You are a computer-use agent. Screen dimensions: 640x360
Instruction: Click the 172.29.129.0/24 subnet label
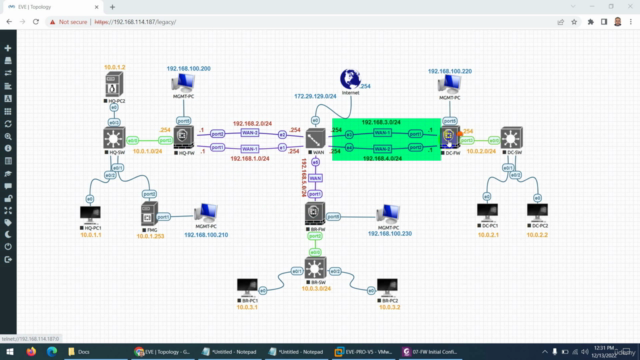tap(315, 96)
